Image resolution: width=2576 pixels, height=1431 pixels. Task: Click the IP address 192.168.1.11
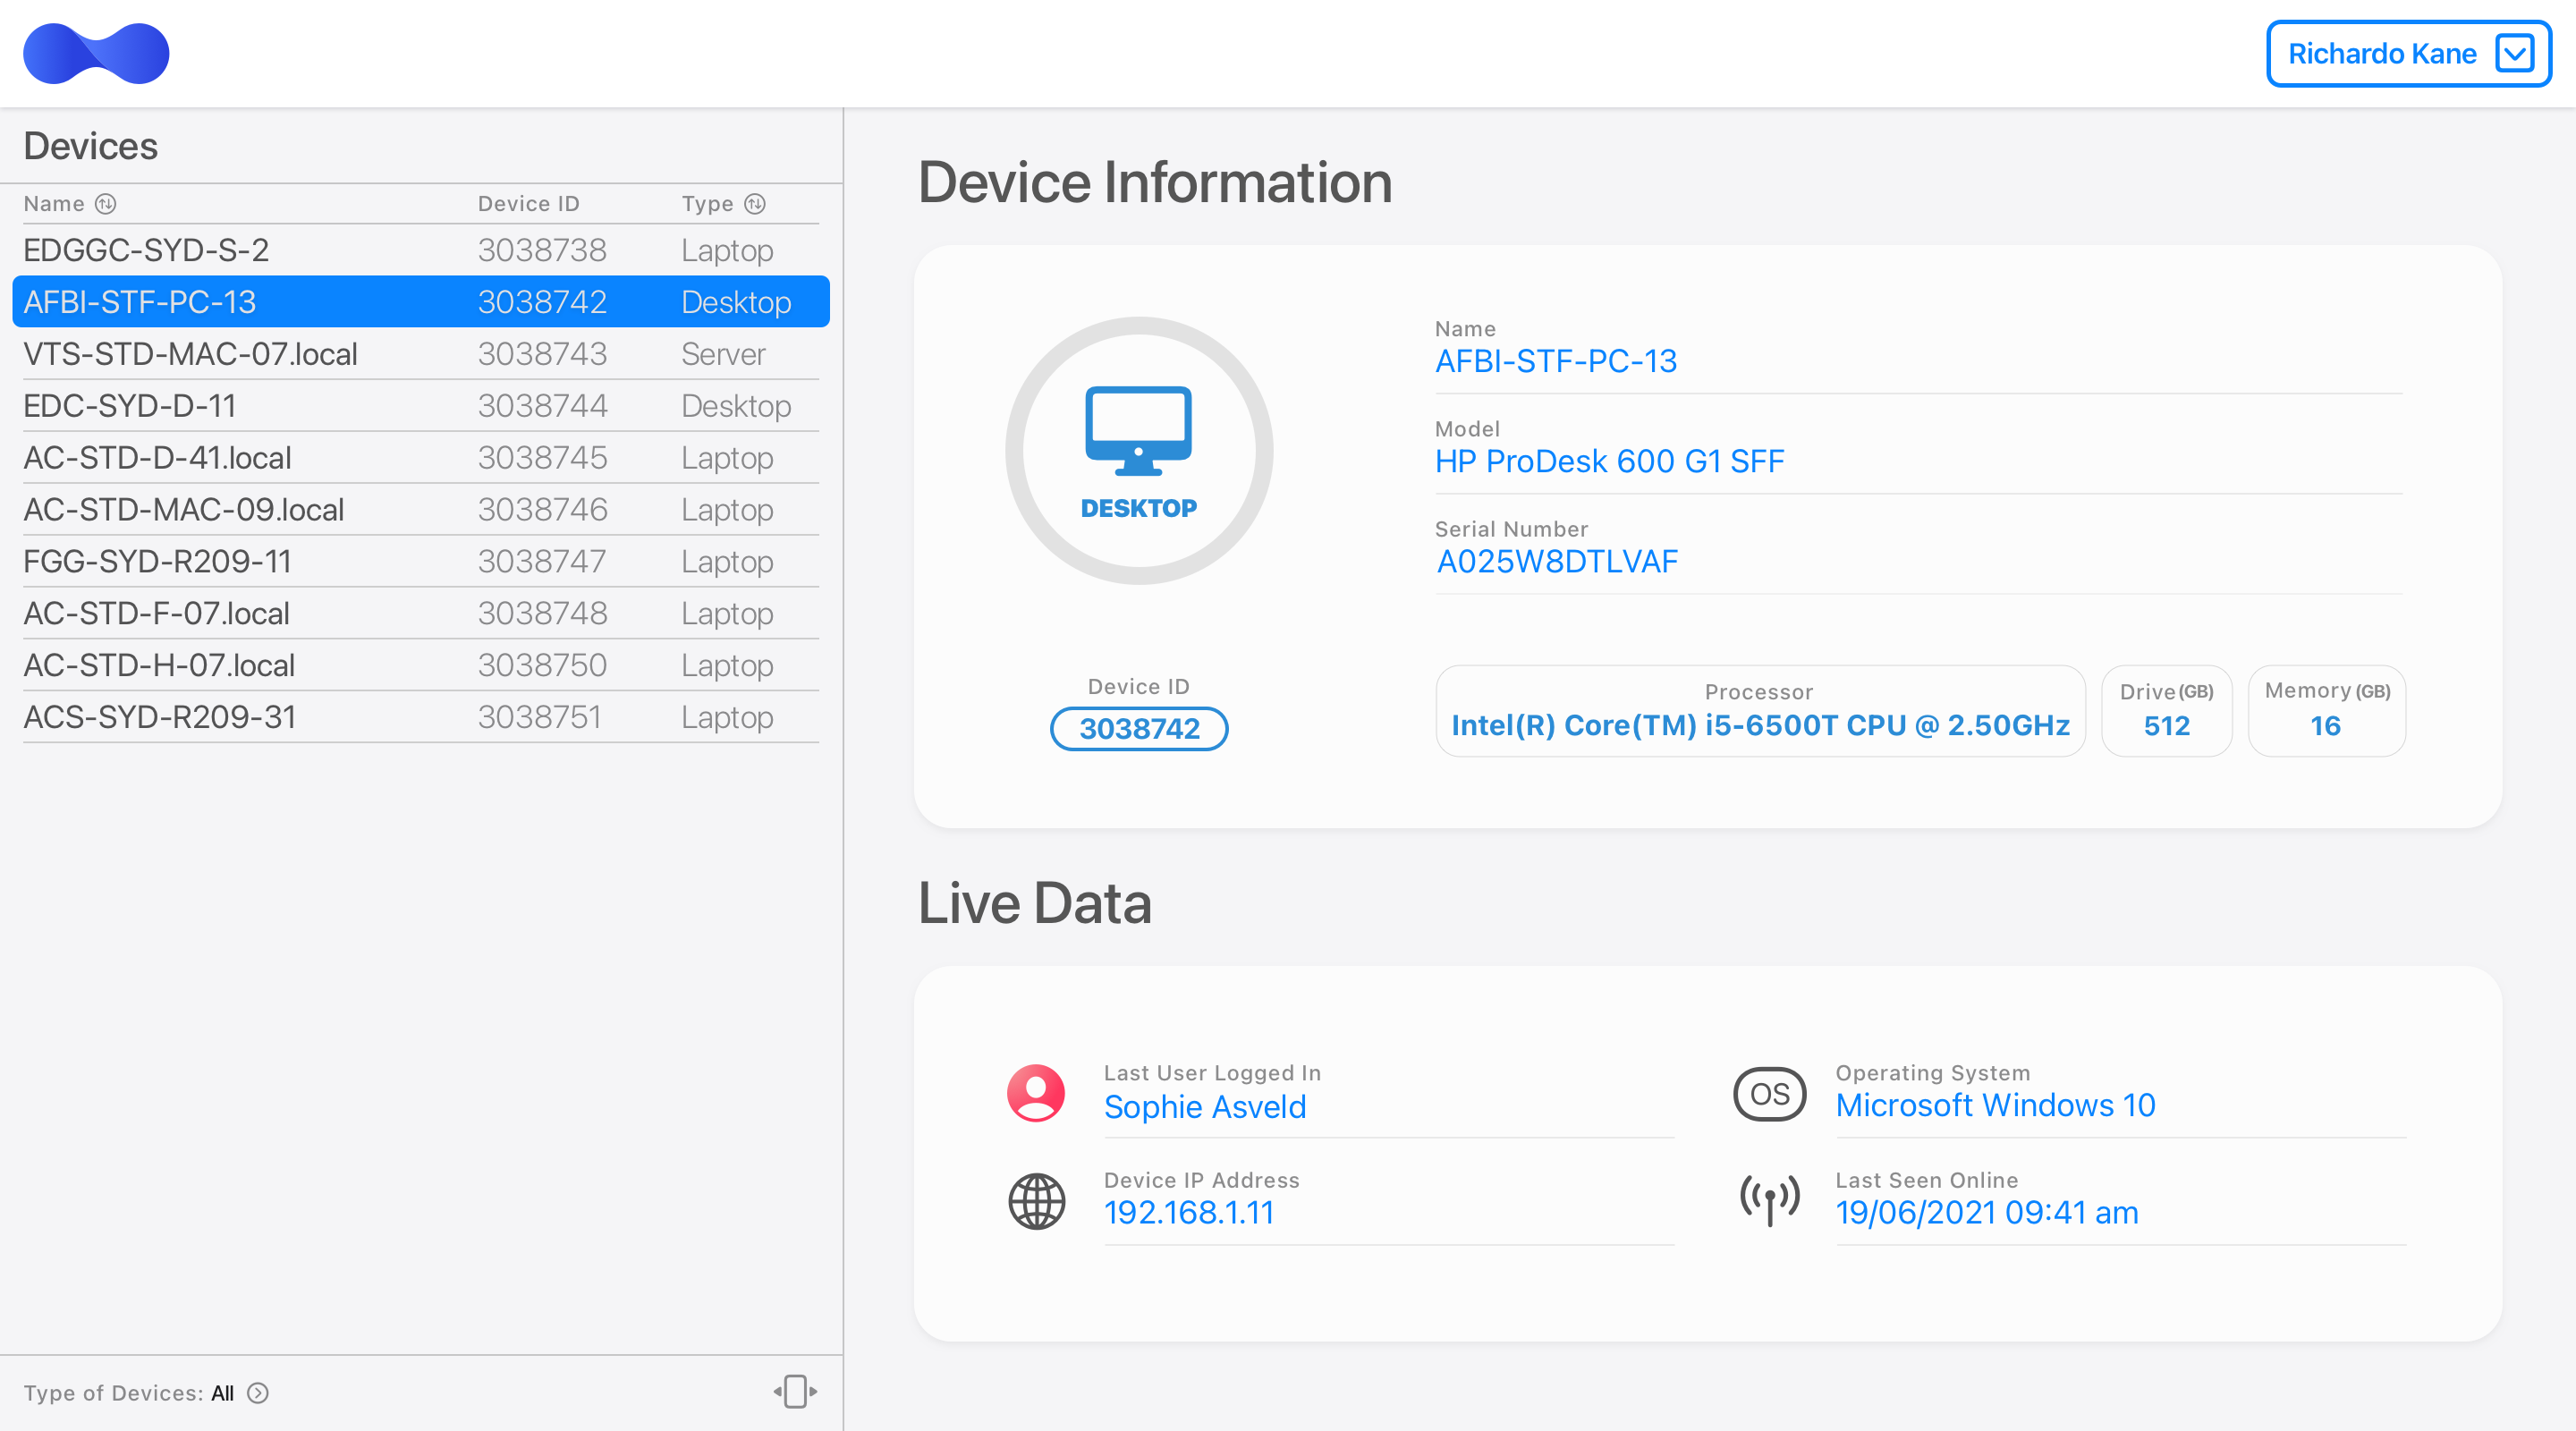click(x=1189, y=1212)
